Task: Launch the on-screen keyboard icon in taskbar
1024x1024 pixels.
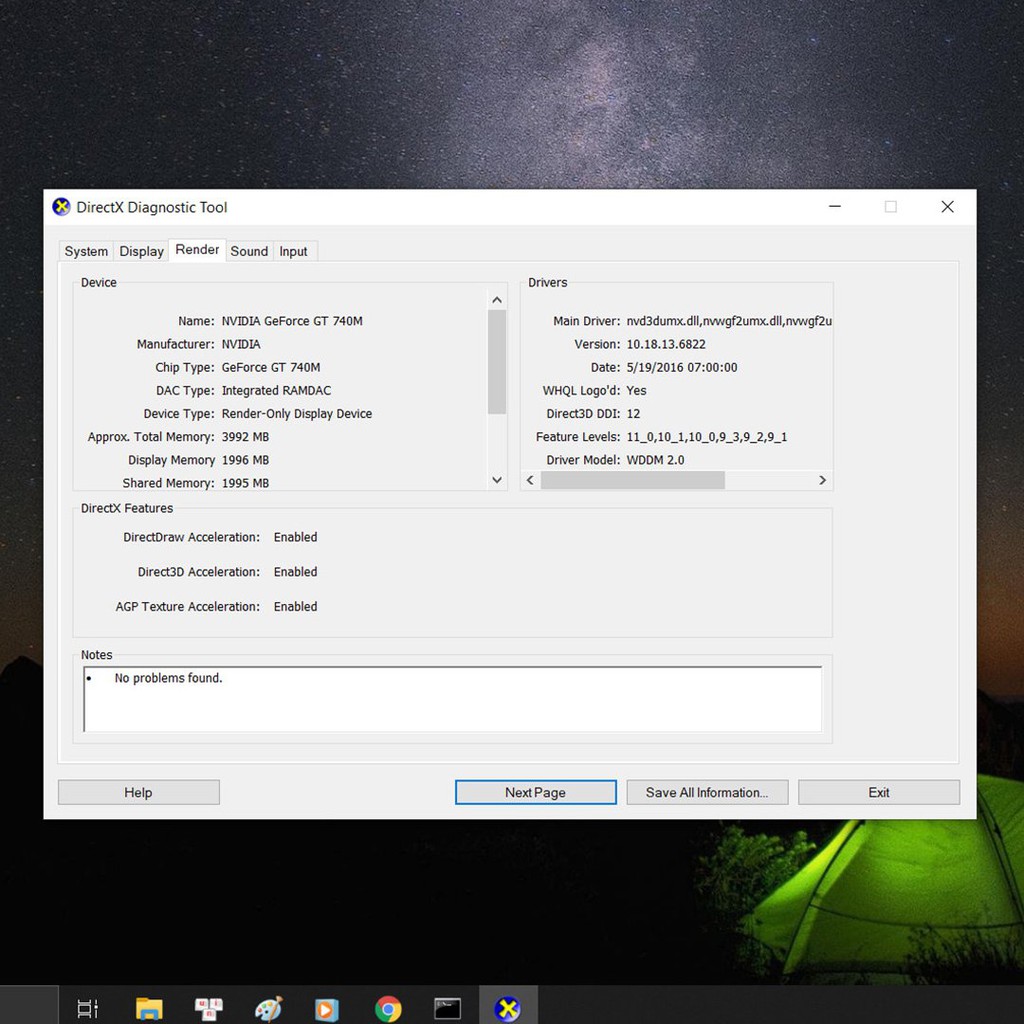Action: tap(209, 1008)
